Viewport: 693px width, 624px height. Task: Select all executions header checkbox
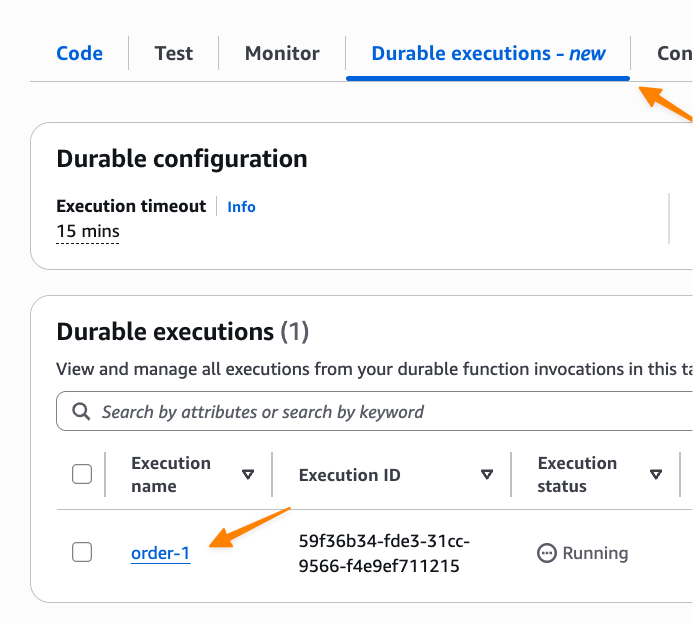pyautogui.click(x=82, y=474)
